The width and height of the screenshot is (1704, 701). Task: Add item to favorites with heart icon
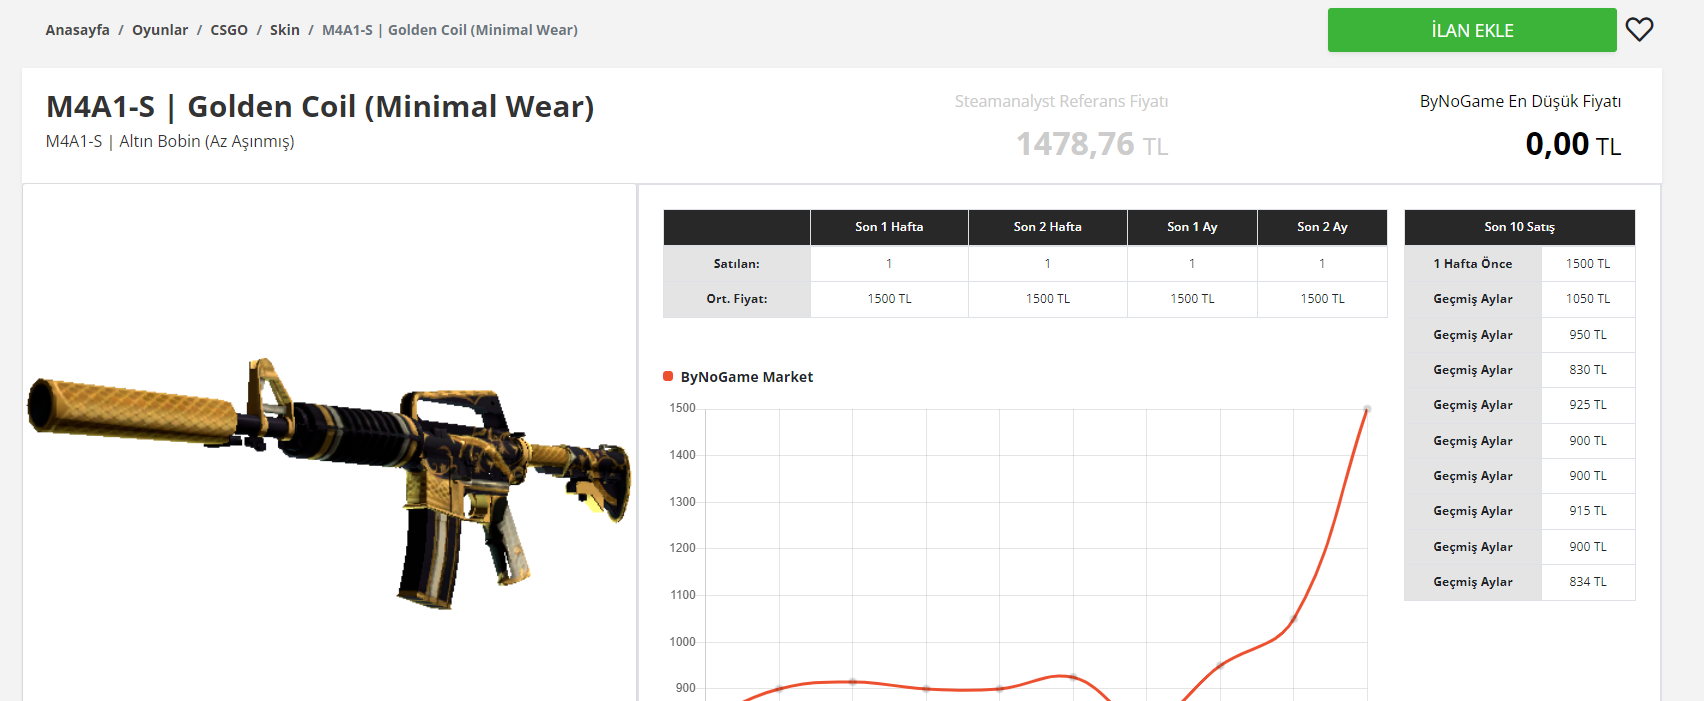[1639, 30]
